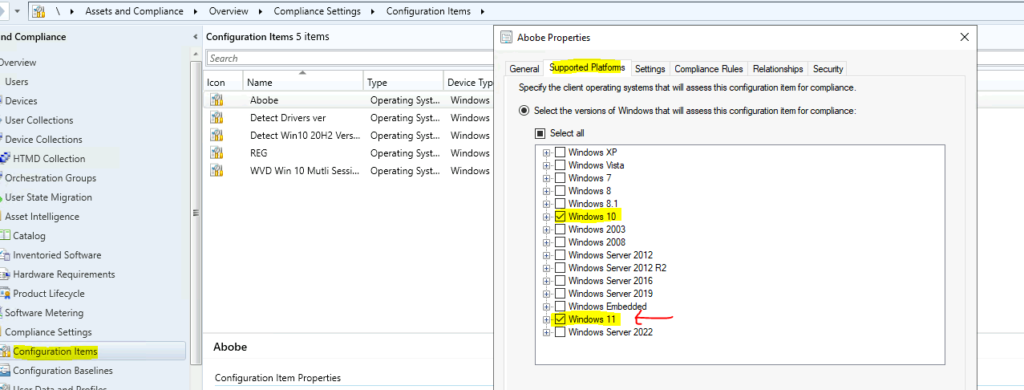This screenshot has height=390, width=1024.
Task: Expand the Windows 10 tree node
Action: (x=547, y=216)
